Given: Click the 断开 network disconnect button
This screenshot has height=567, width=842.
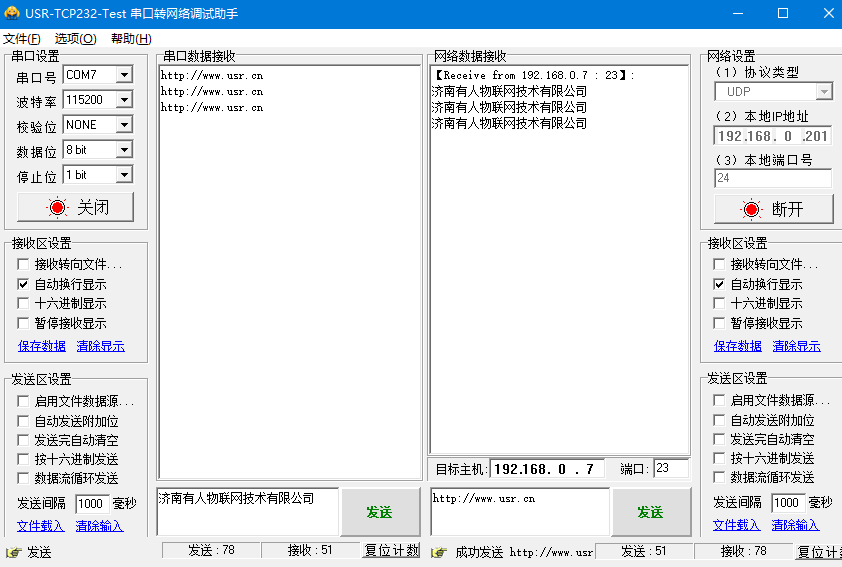Looking at the screenshot, I should click(773, 209).
